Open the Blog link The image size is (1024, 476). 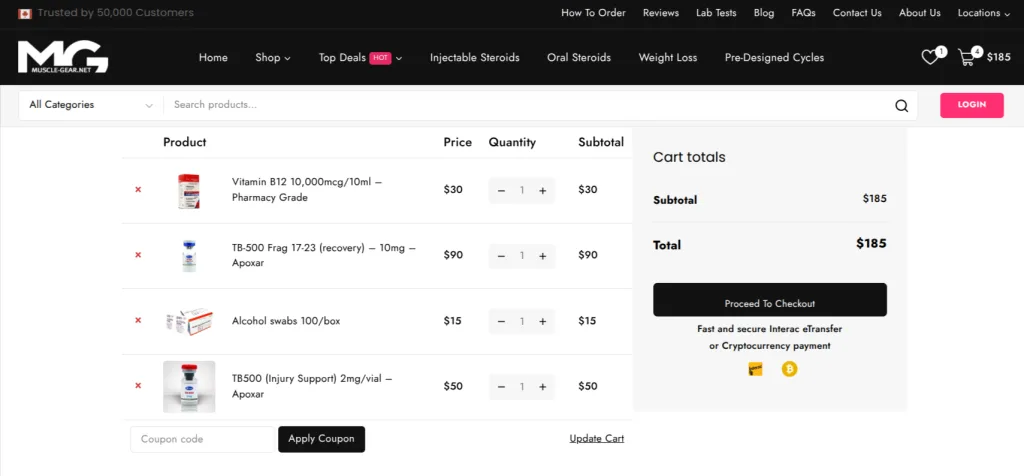[x=764, y=13]
